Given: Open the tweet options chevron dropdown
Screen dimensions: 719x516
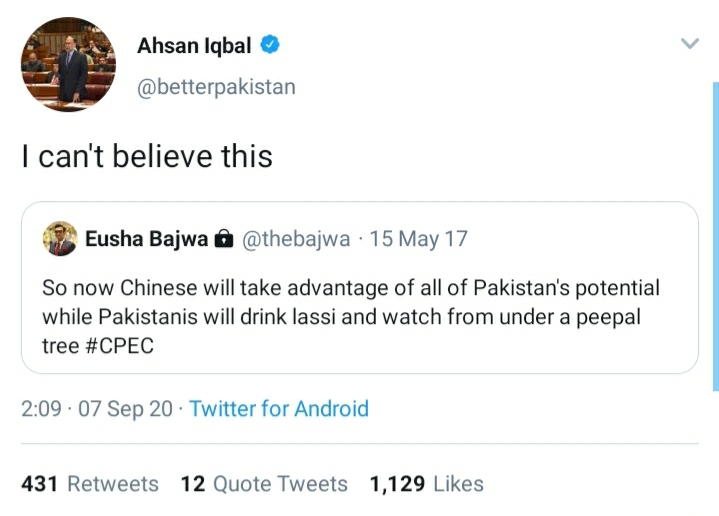Looking at the screenshot, I should [x=689, y=44].
